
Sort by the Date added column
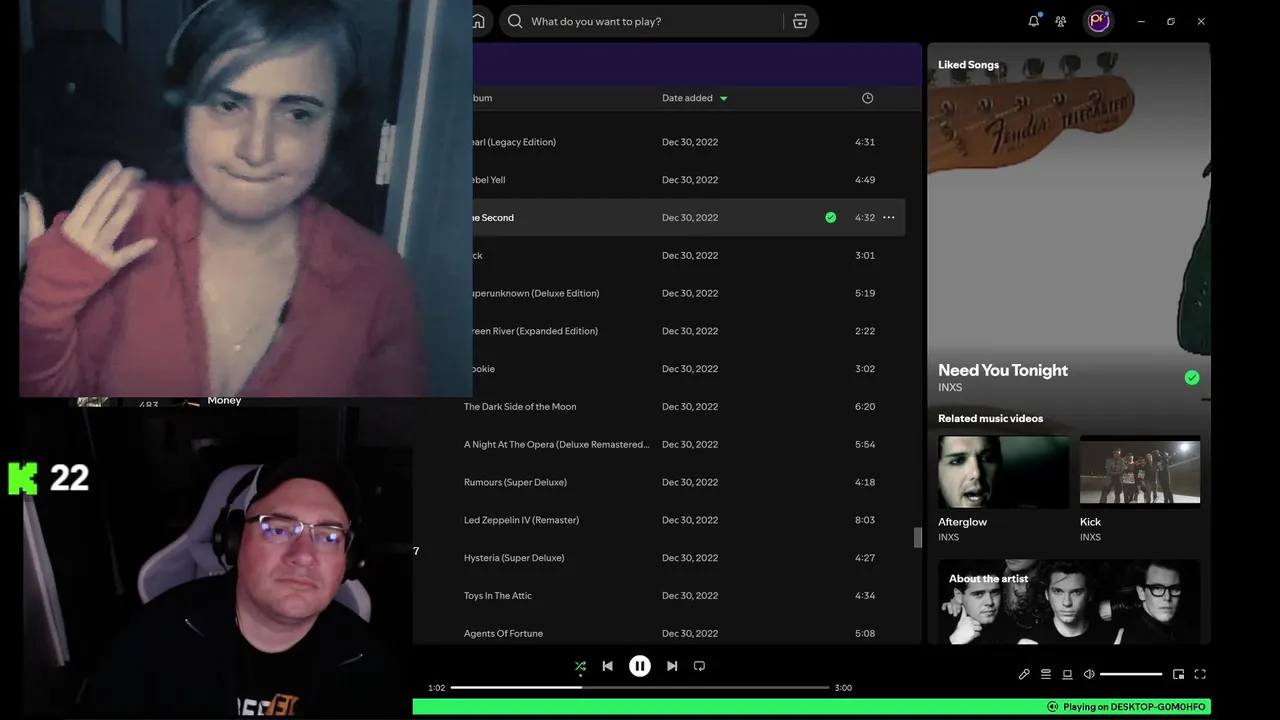click(x=687, y=98)
